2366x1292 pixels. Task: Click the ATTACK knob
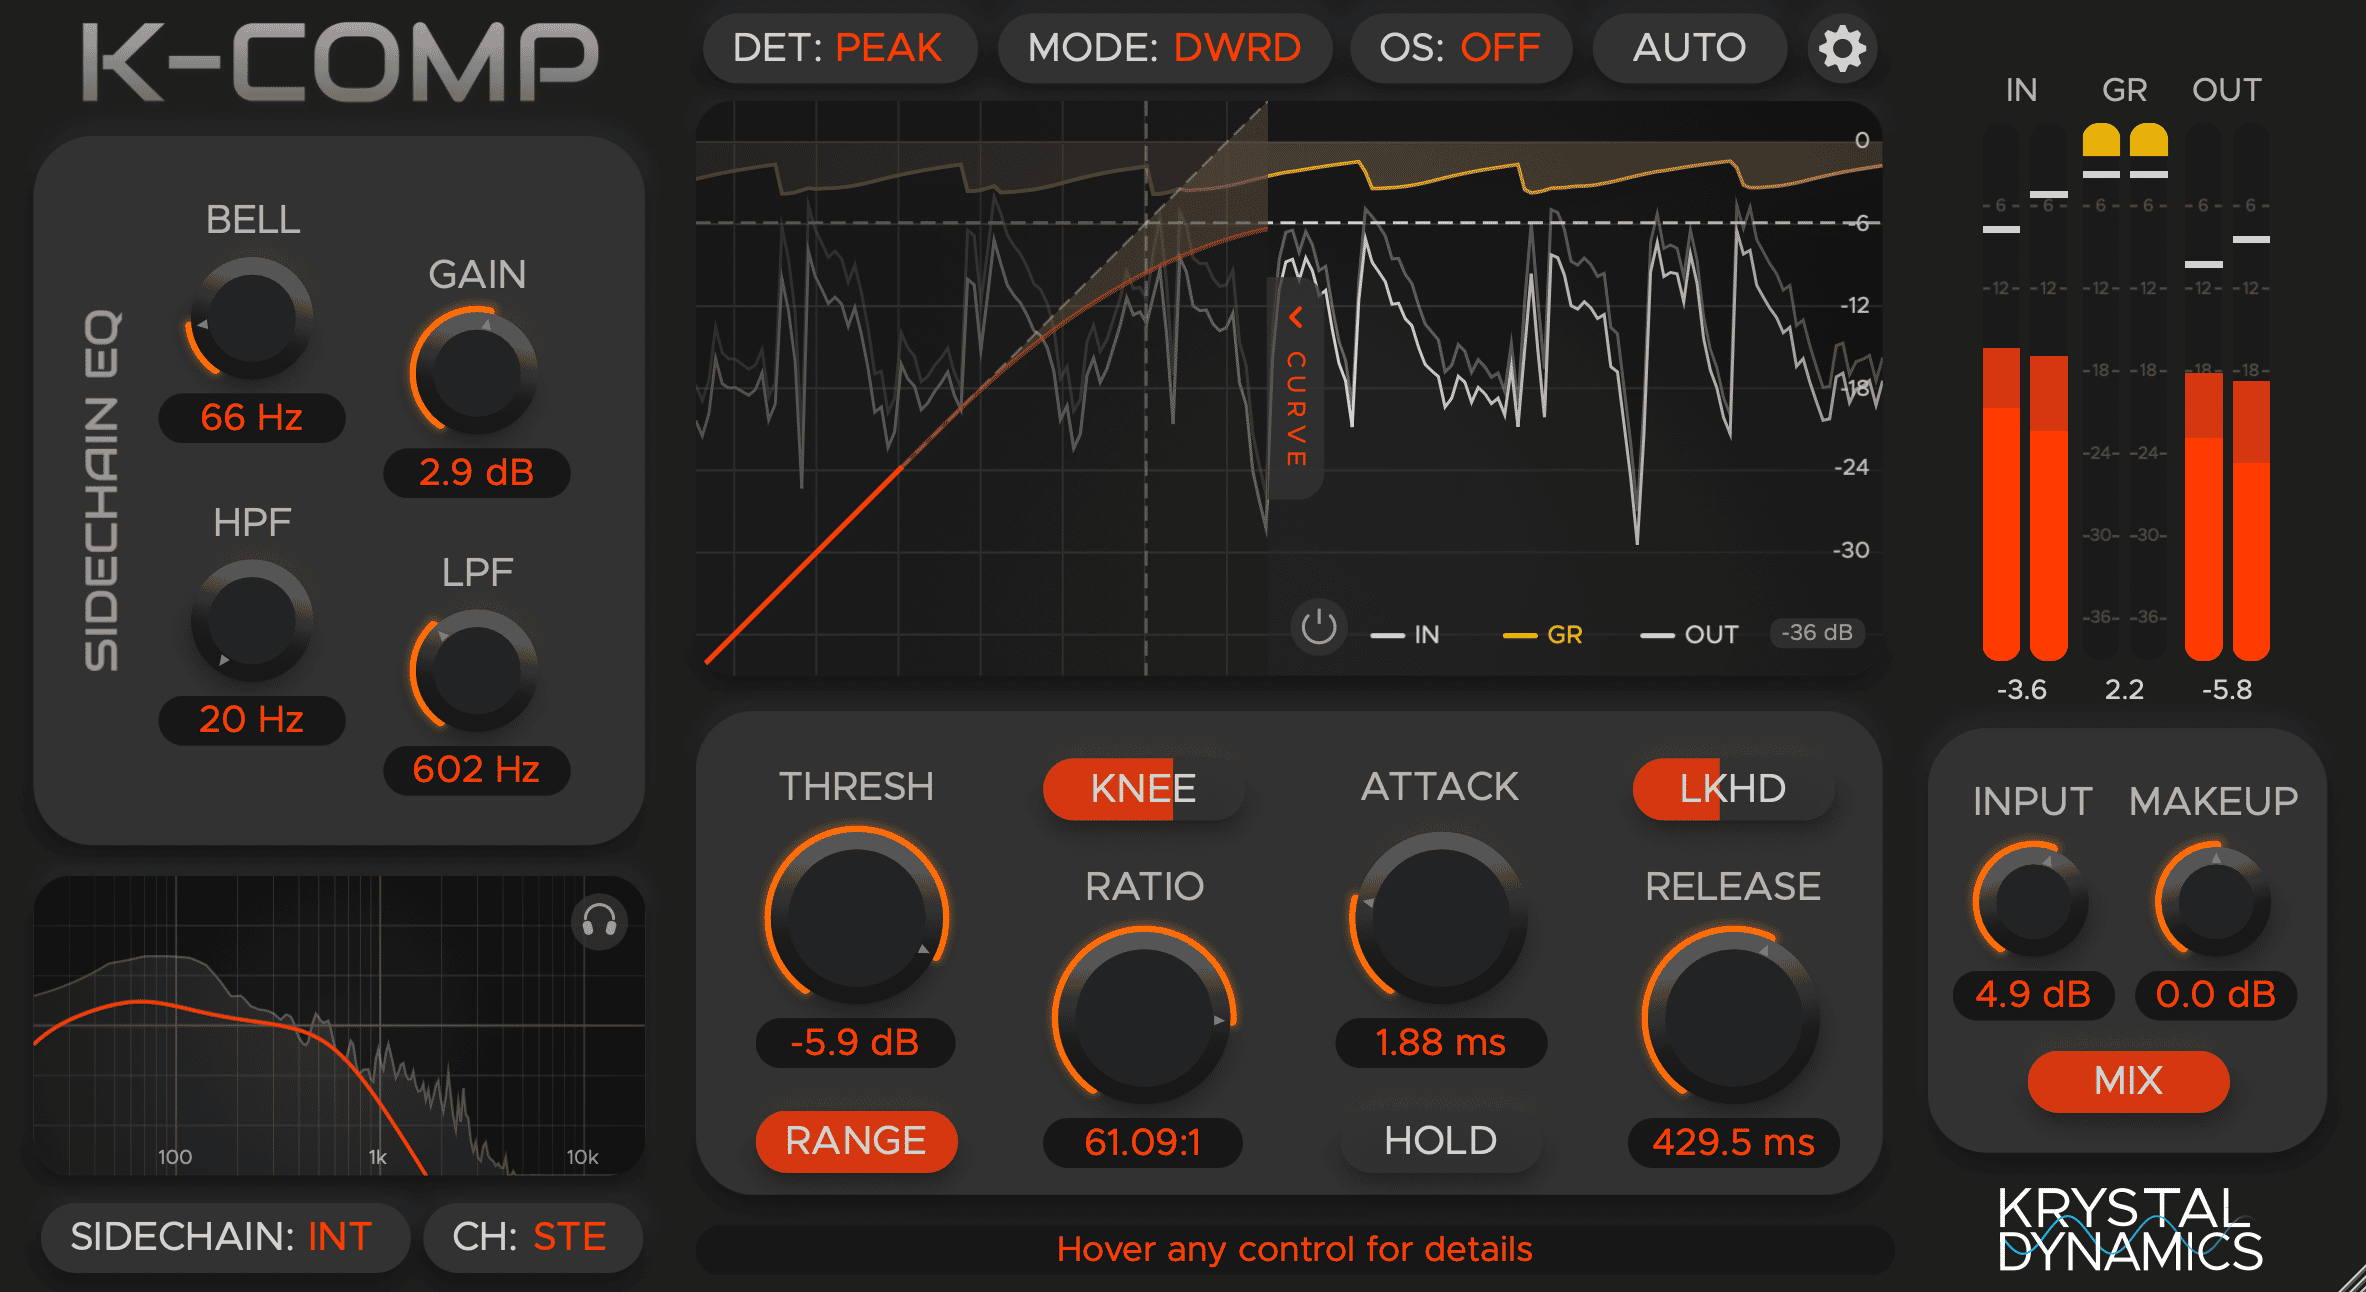point(1440,916)
